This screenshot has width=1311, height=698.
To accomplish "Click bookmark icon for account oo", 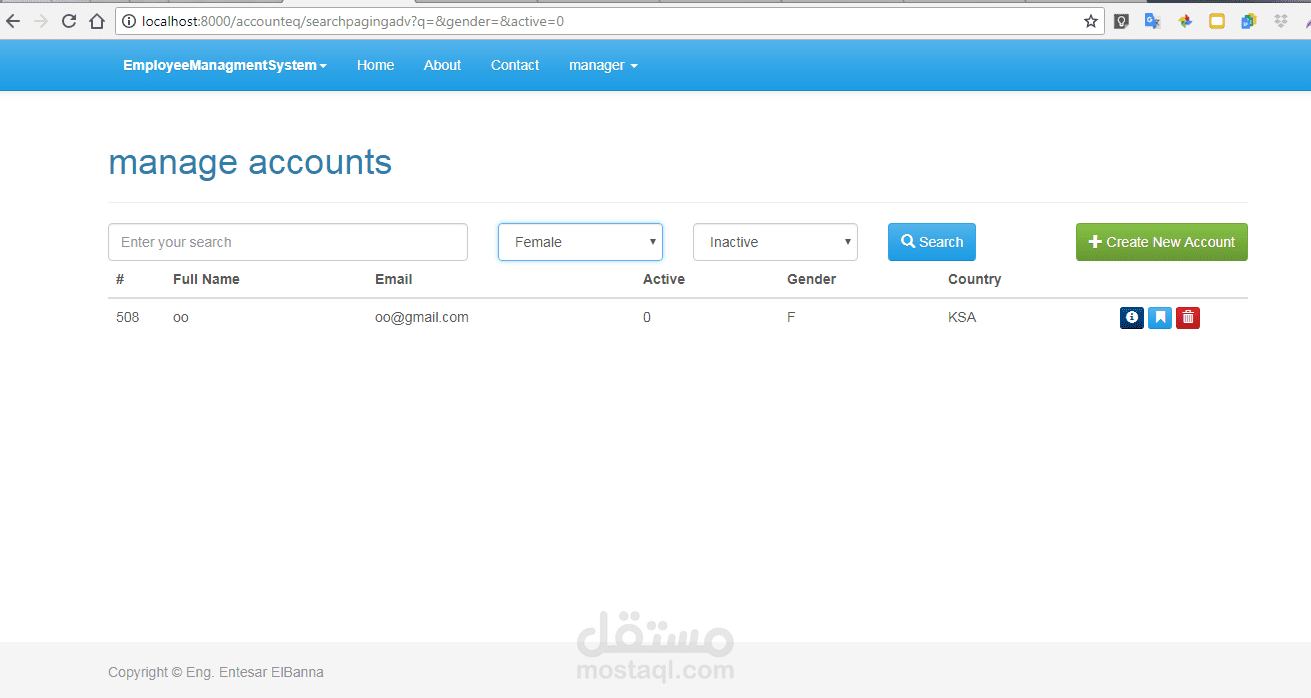I will coord(1160,318).
